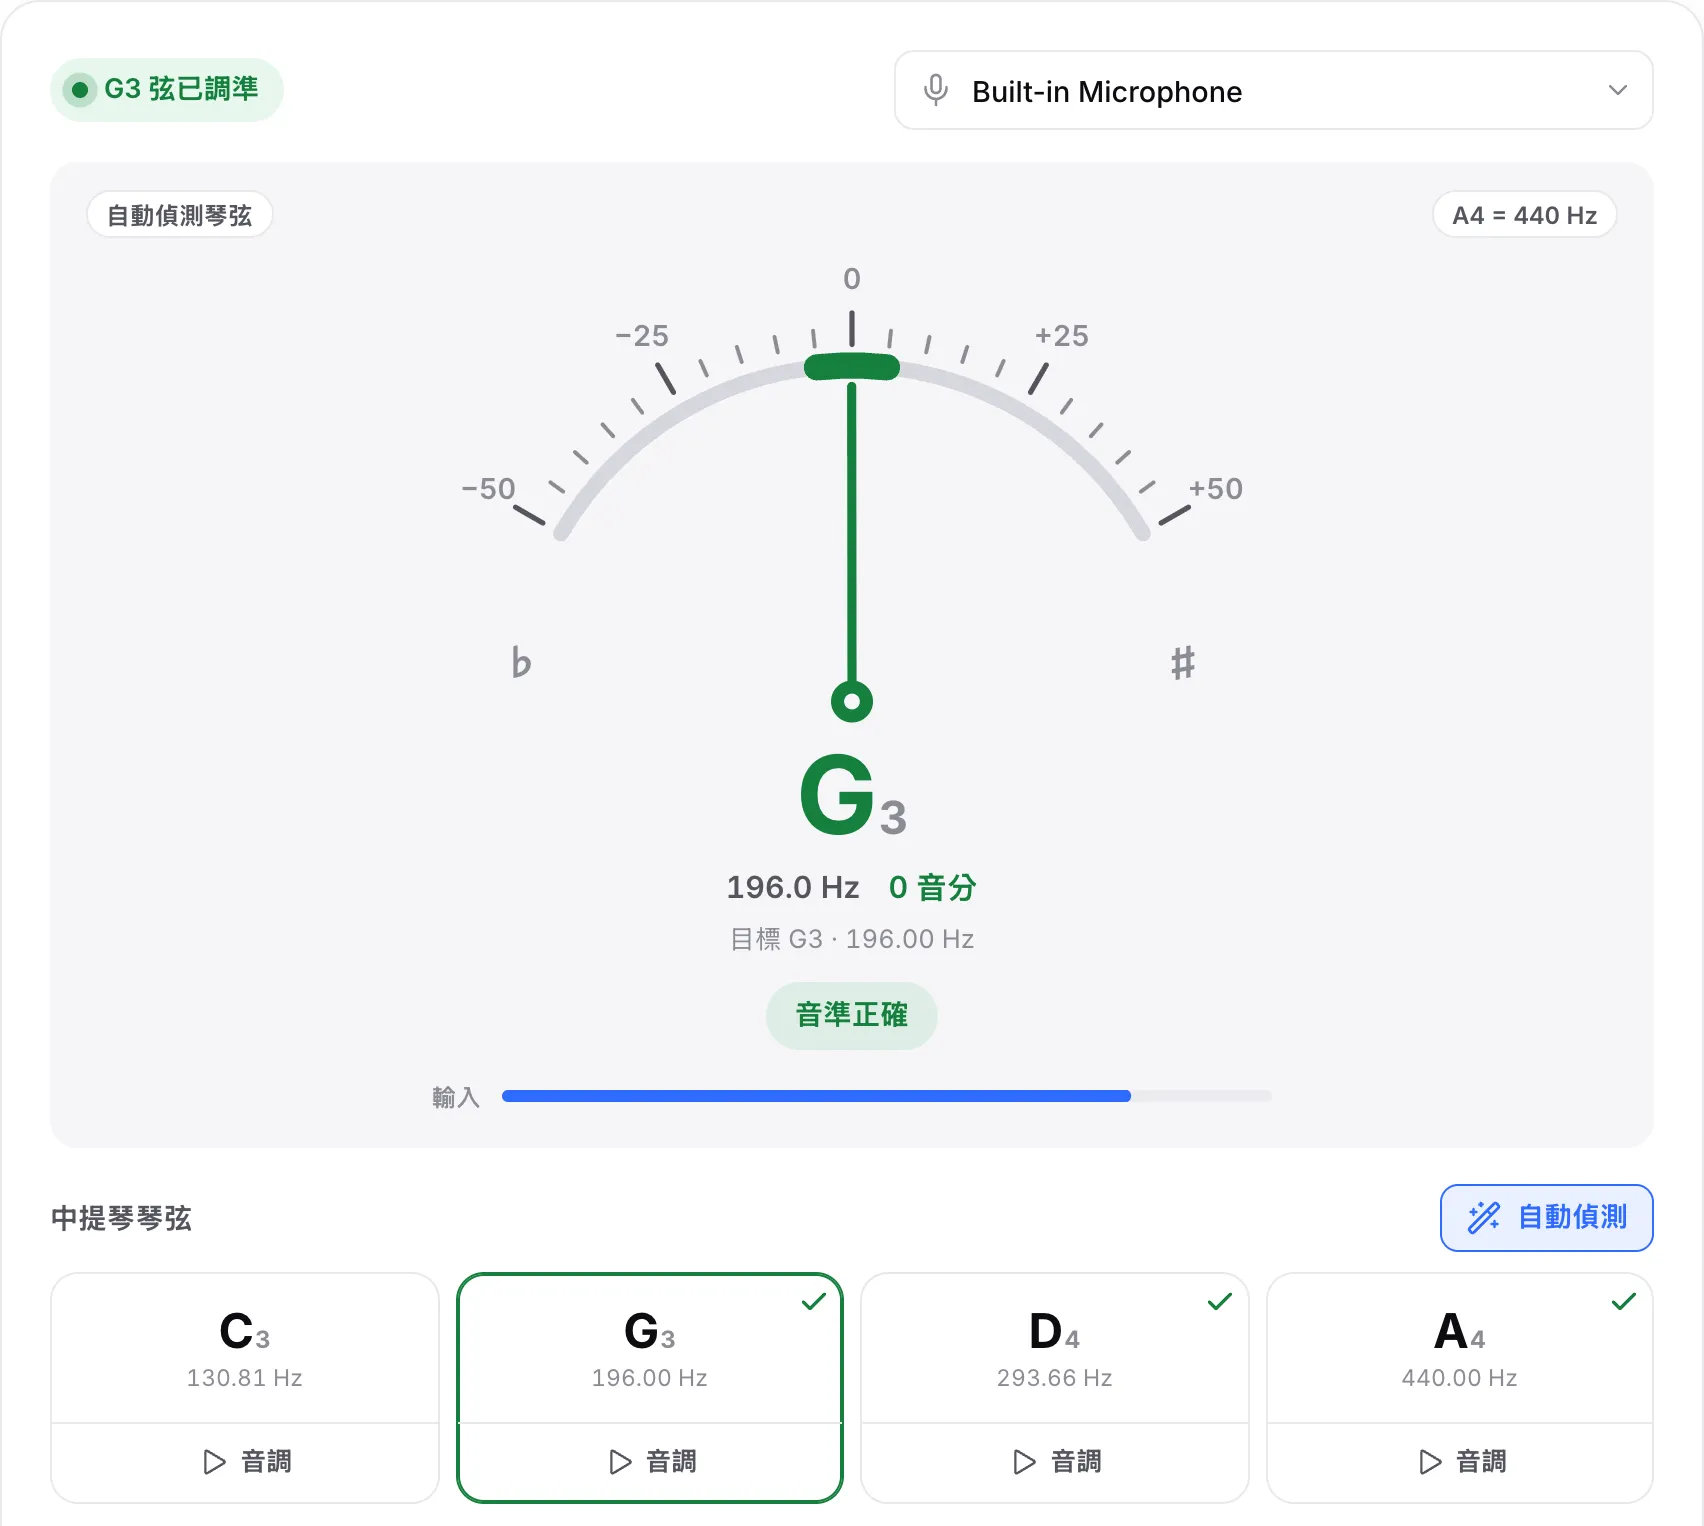
Task: Click the green needle tip on the gauge arc
Action: (x=852, y=367)
